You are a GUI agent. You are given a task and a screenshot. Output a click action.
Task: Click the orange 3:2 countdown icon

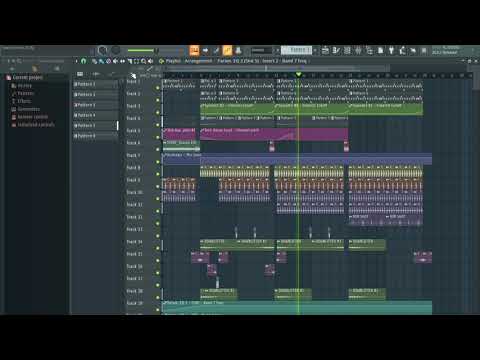pyautogui.click(x=194, y=50)
